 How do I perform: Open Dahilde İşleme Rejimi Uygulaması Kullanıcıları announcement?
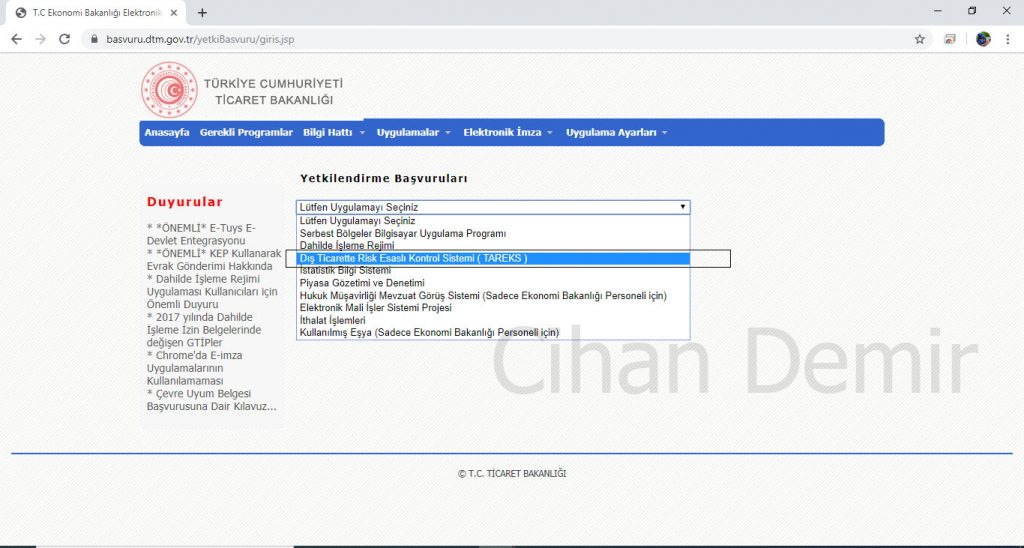tap(212, 292)
